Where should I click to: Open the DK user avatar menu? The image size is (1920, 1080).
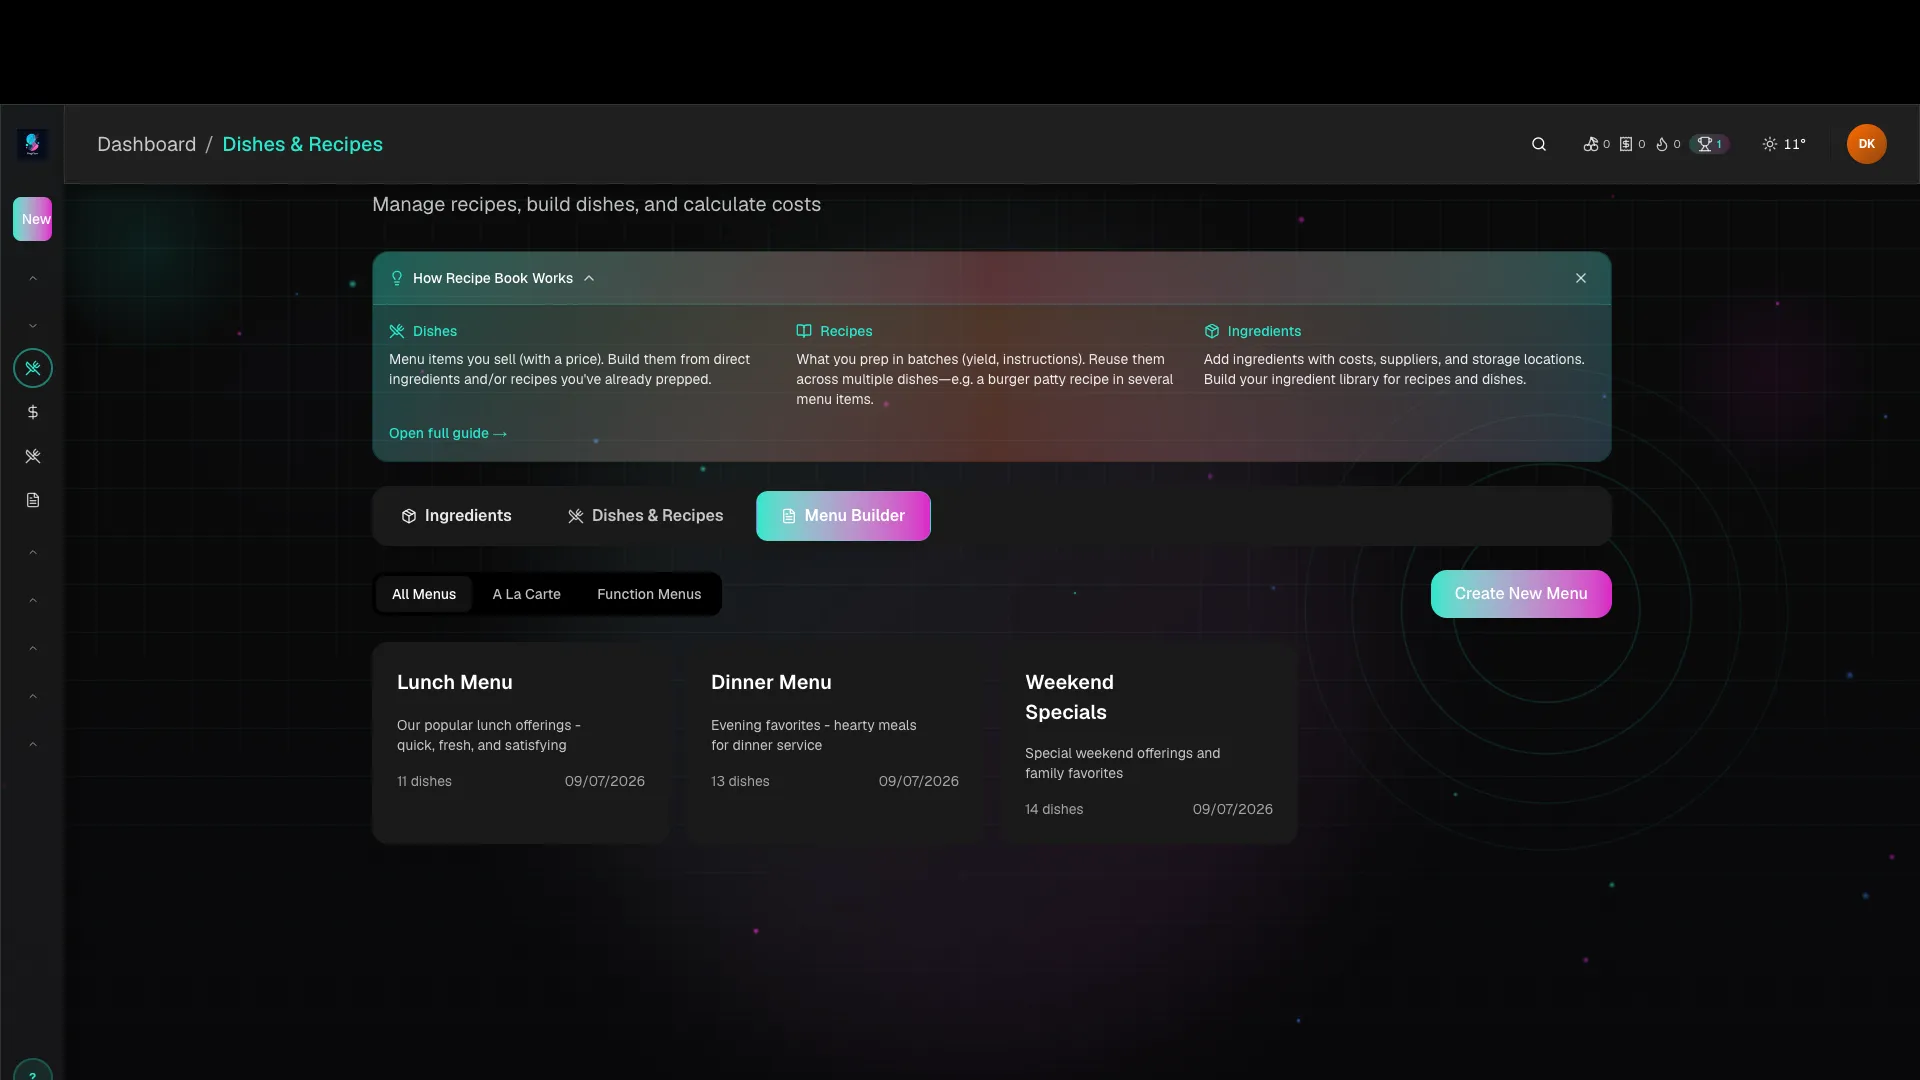(x=1866, y=144)
